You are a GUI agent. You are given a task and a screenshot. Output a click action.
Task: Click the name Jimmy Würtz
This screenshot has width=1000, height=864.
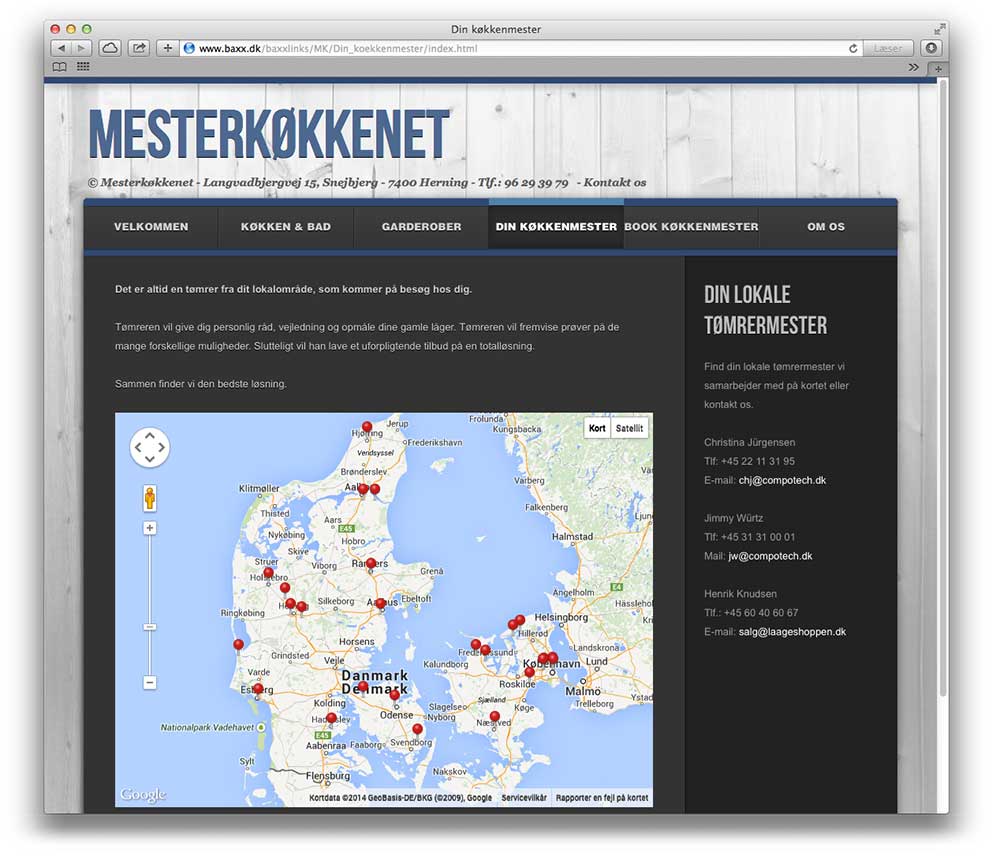(733, 518)
